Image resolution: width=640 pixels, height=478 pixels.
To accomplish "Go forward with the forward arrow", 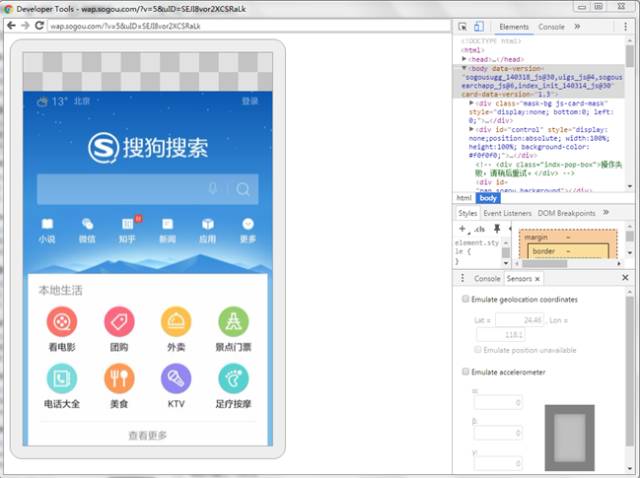I will pyautogui.click(x=25, y=26).
